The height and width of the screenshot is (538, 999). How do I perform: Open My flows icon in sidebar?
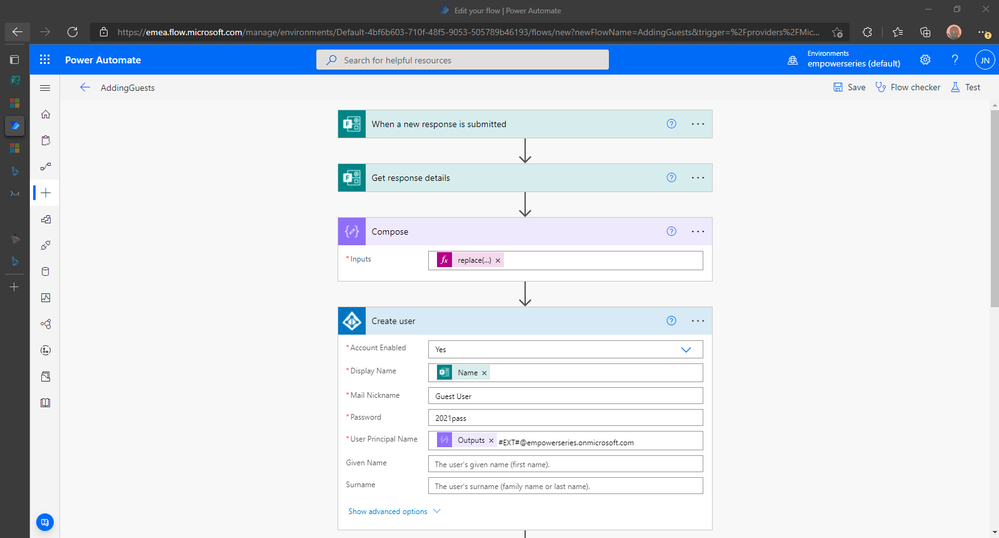(x=45, y=166)
